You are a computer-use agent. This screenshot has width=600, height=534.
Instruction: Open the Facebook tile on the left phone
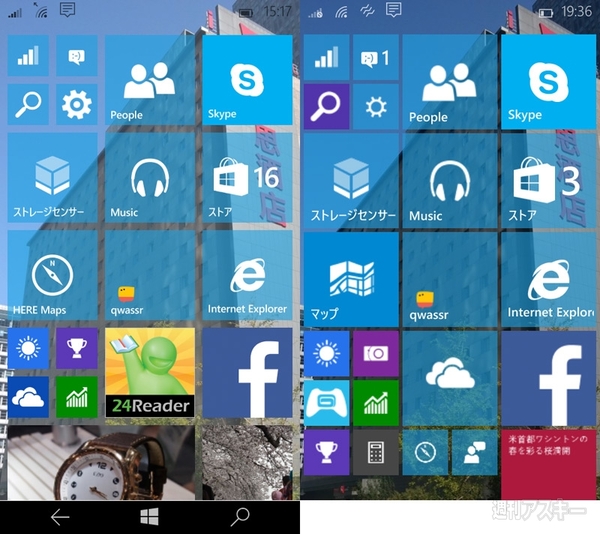[x=248, y=373]
